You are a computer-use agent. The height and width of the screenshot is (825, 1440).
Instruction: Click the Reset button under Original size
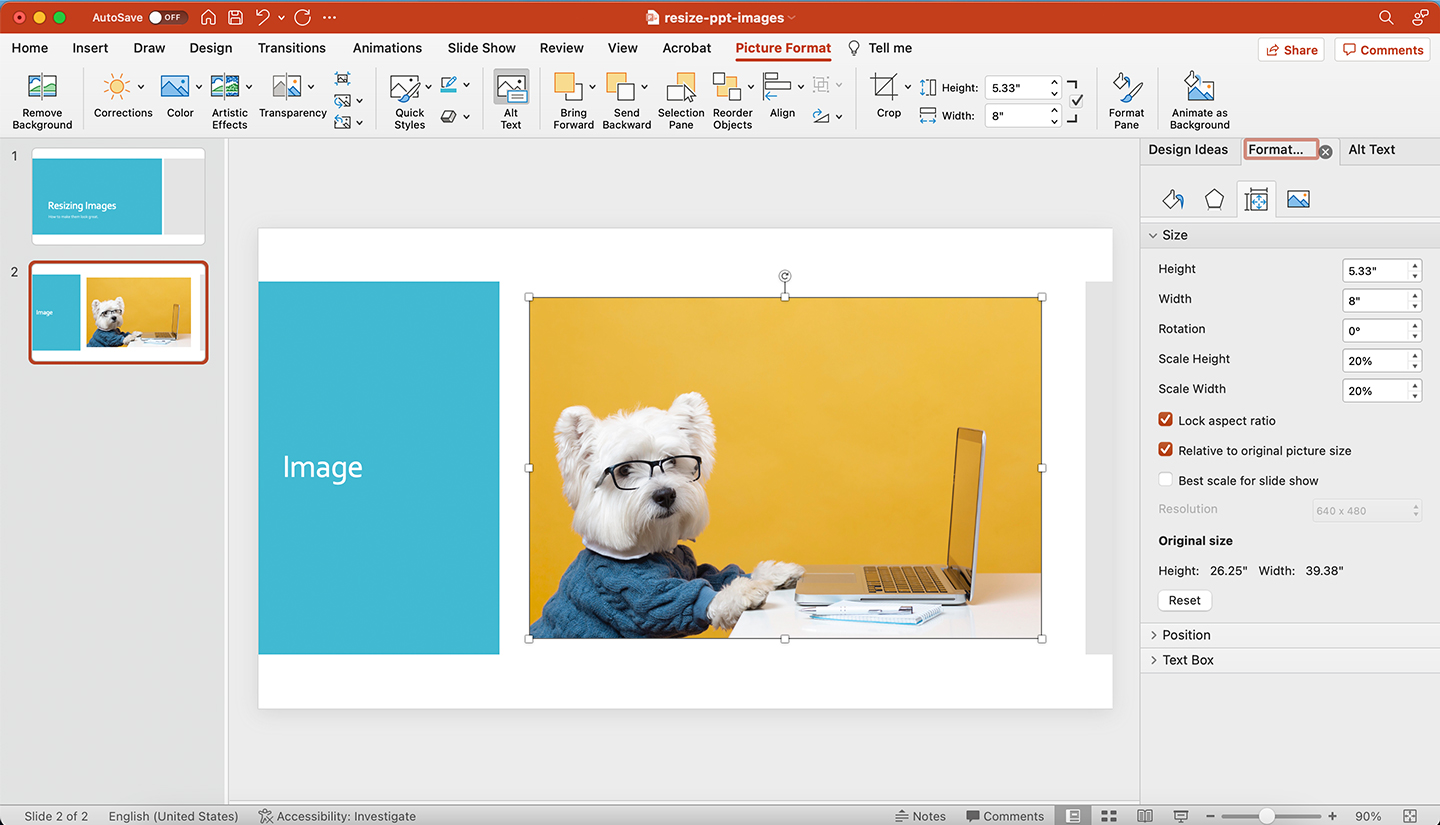(1184, 600)
